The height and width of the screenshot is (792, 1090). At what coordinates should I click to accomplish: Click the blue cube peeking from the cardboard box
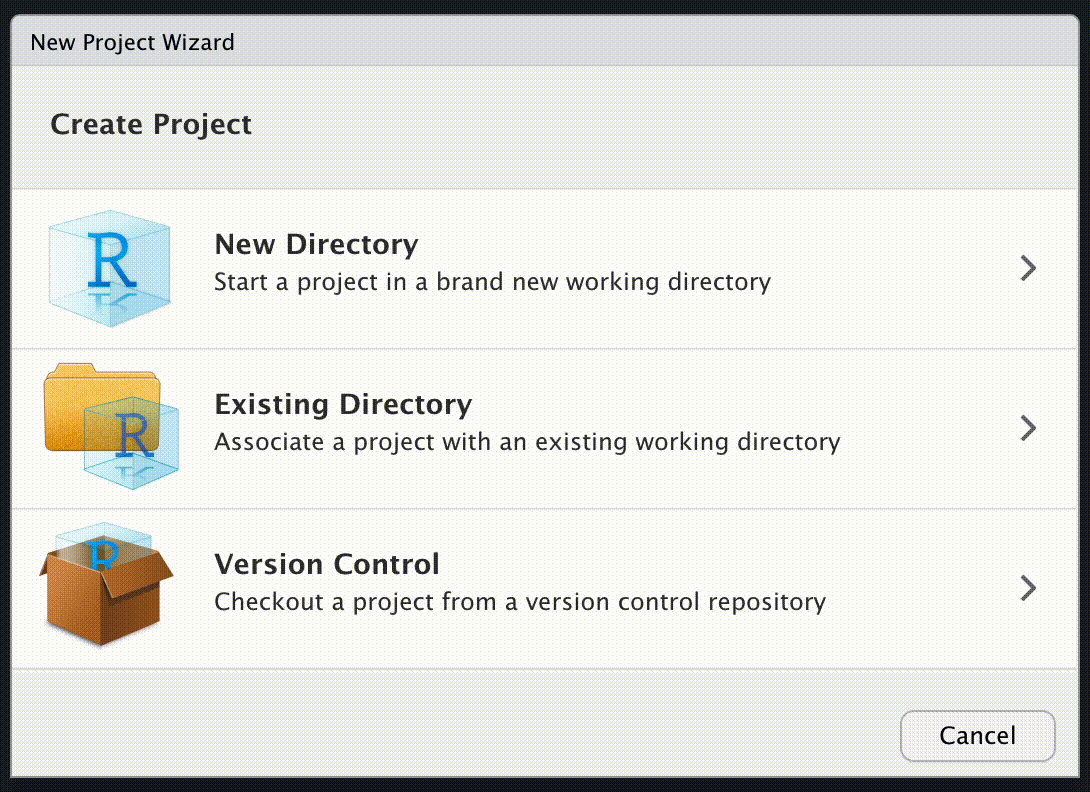pos(104,542)
